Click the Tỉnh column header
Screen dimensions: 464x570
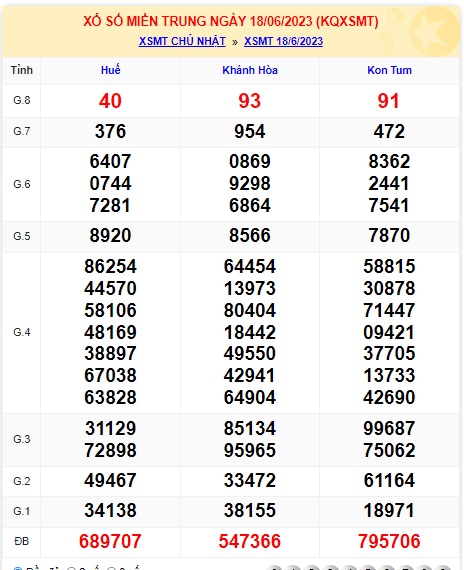pos(21,70)
